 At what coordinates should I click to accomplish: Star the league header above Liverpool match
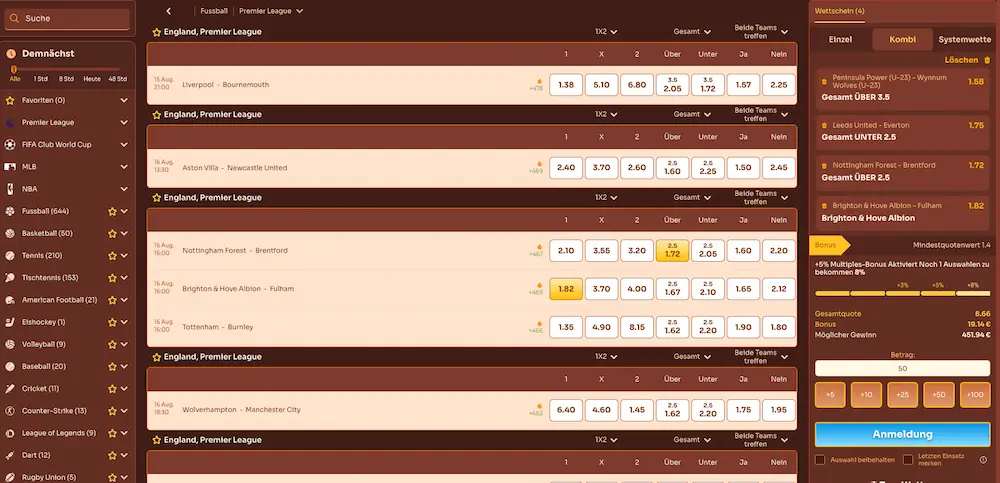(x=156, y=32)
